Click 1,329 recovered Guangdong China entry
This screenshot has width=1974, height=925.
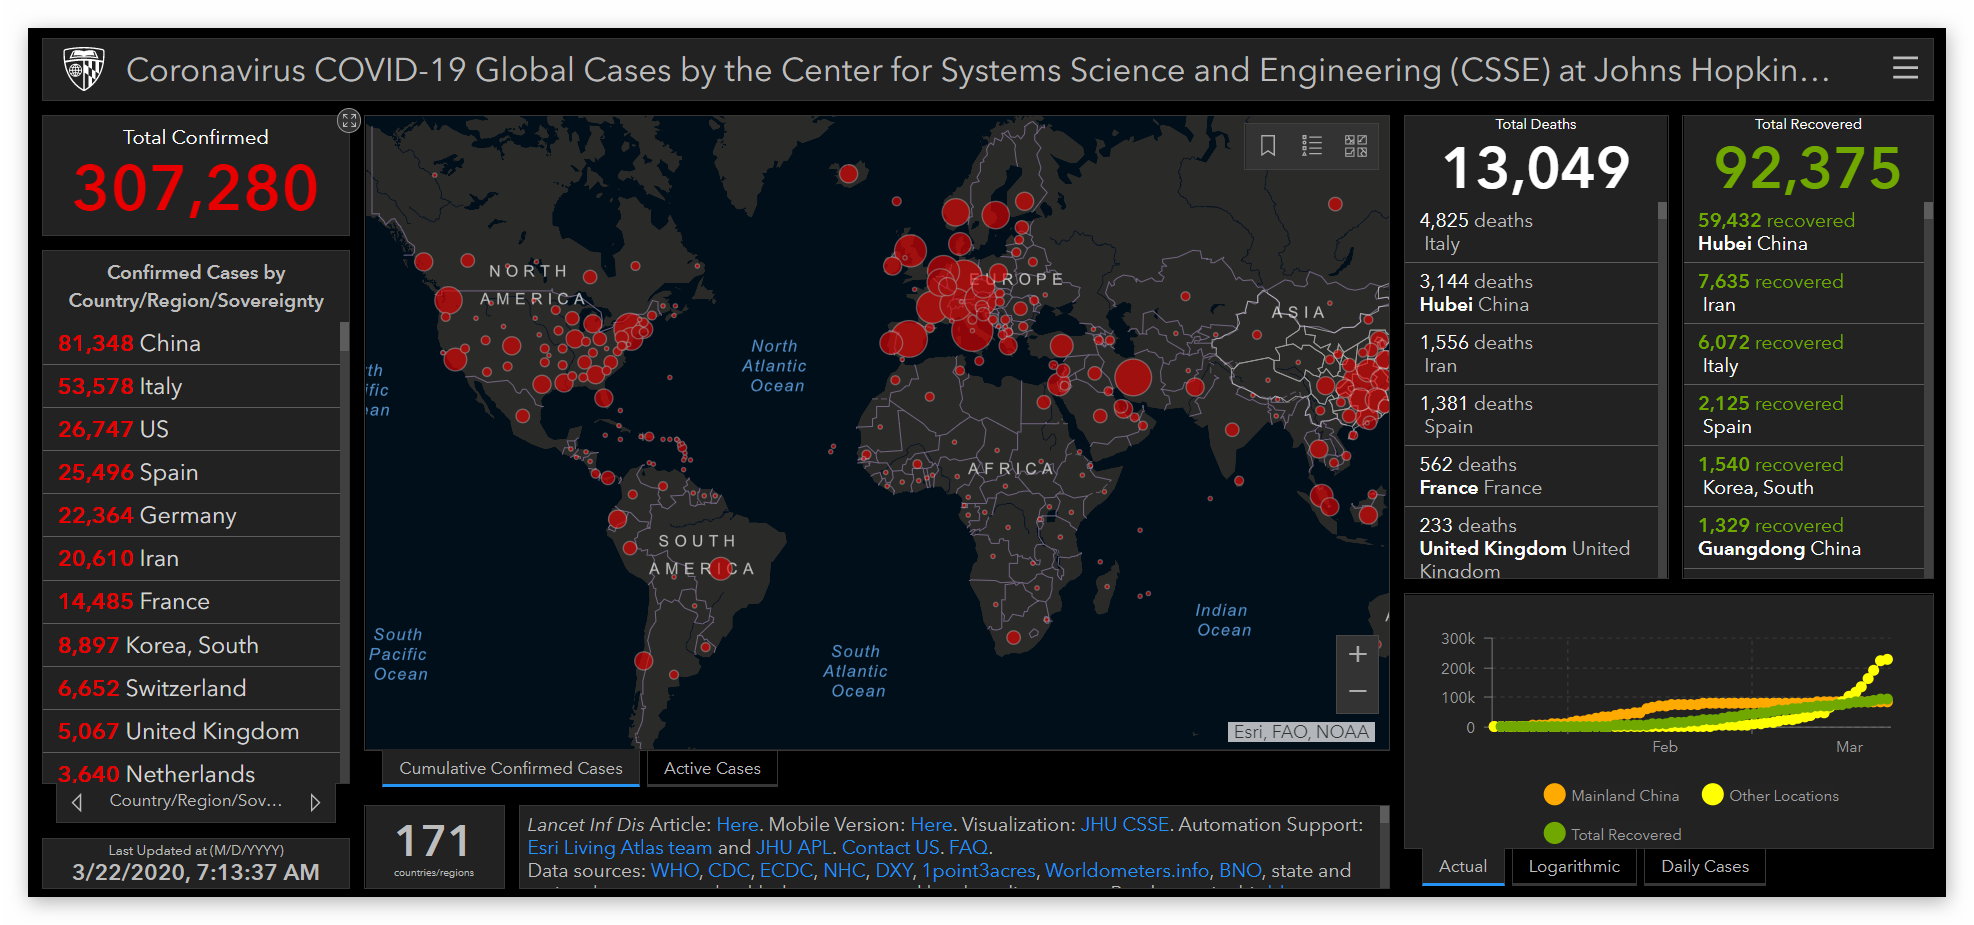tap(1804, 537)
